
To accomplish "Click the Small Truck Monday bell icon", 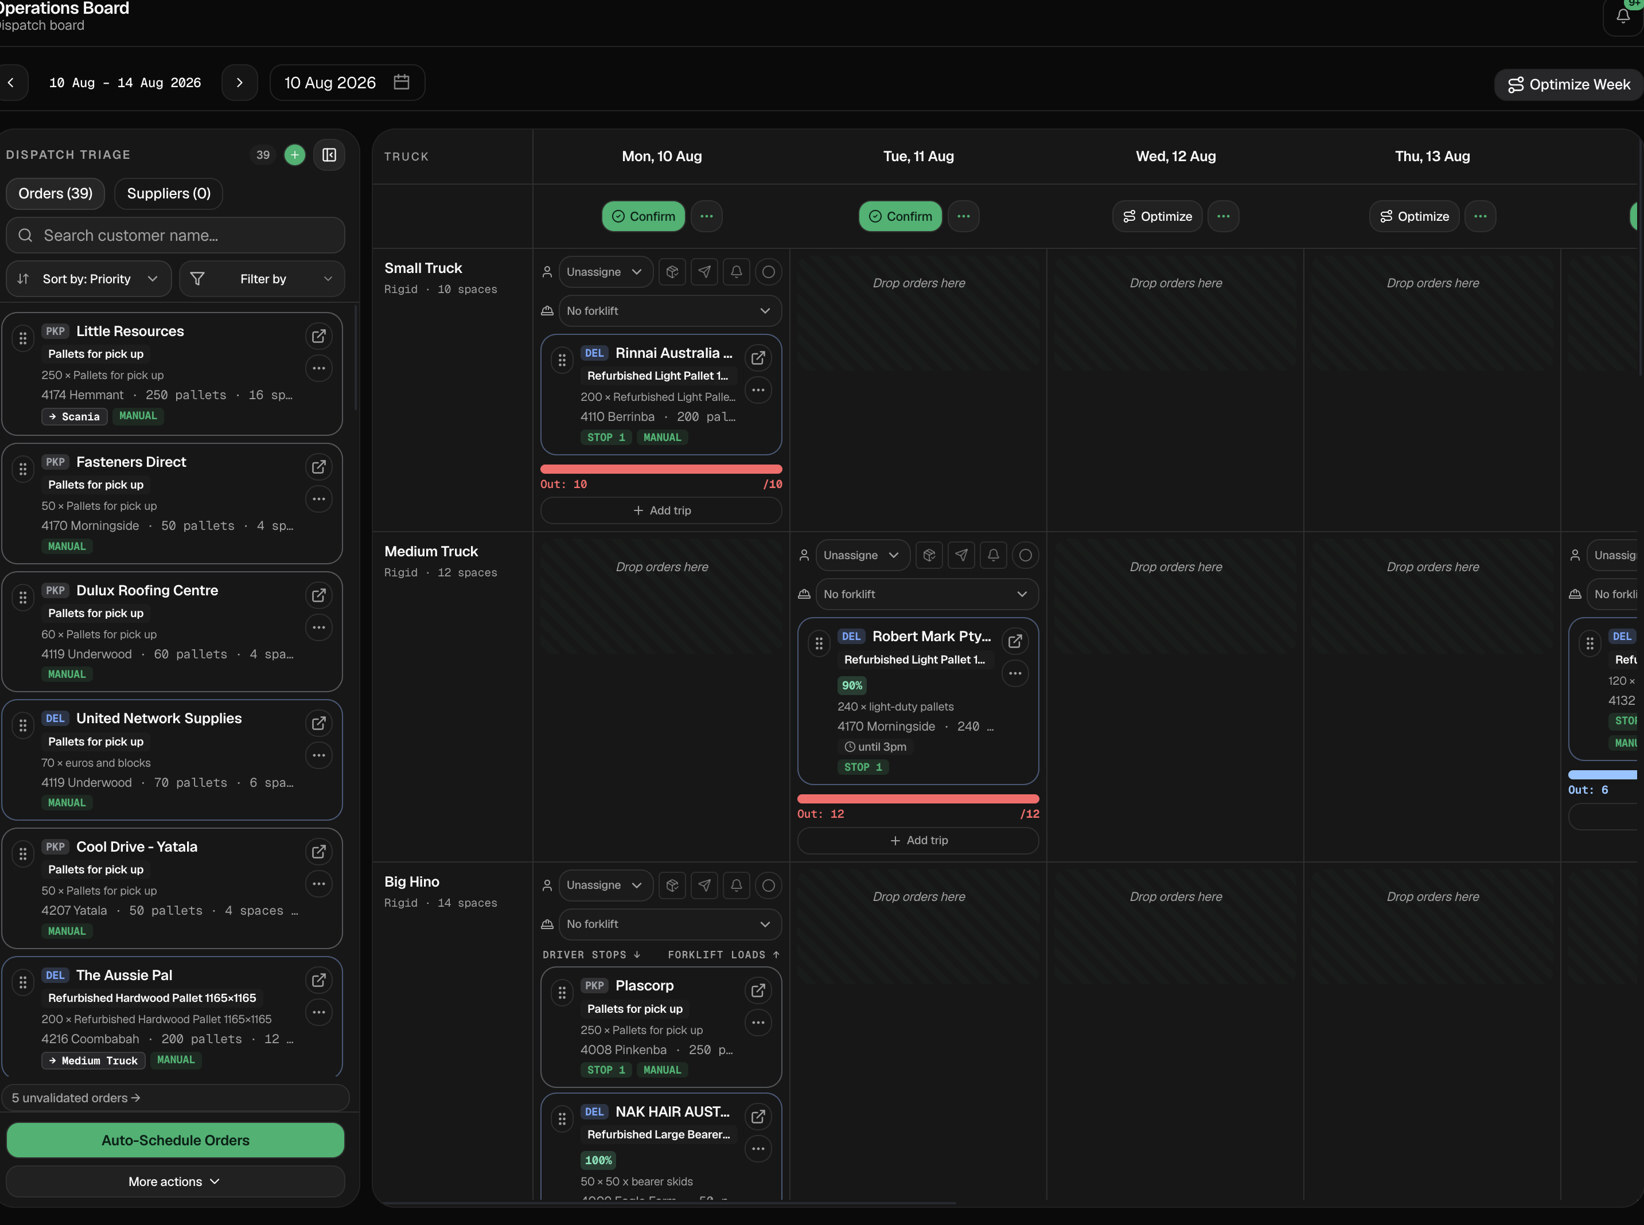I will (x=736, y=272).
